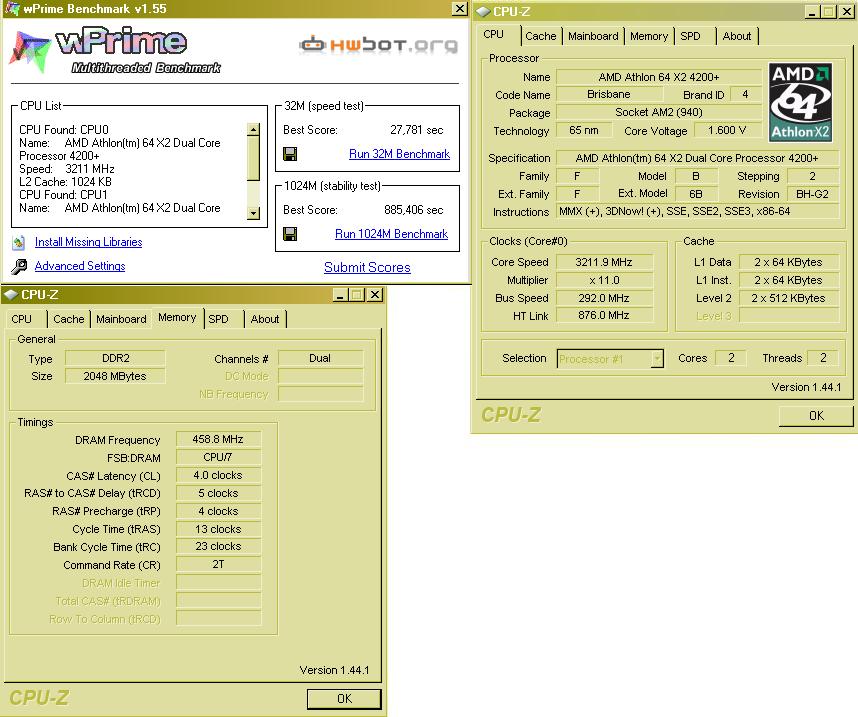Screen dimensions: 858x717
Task: Click the Command Rate value 2T
Action: (218, 564)
